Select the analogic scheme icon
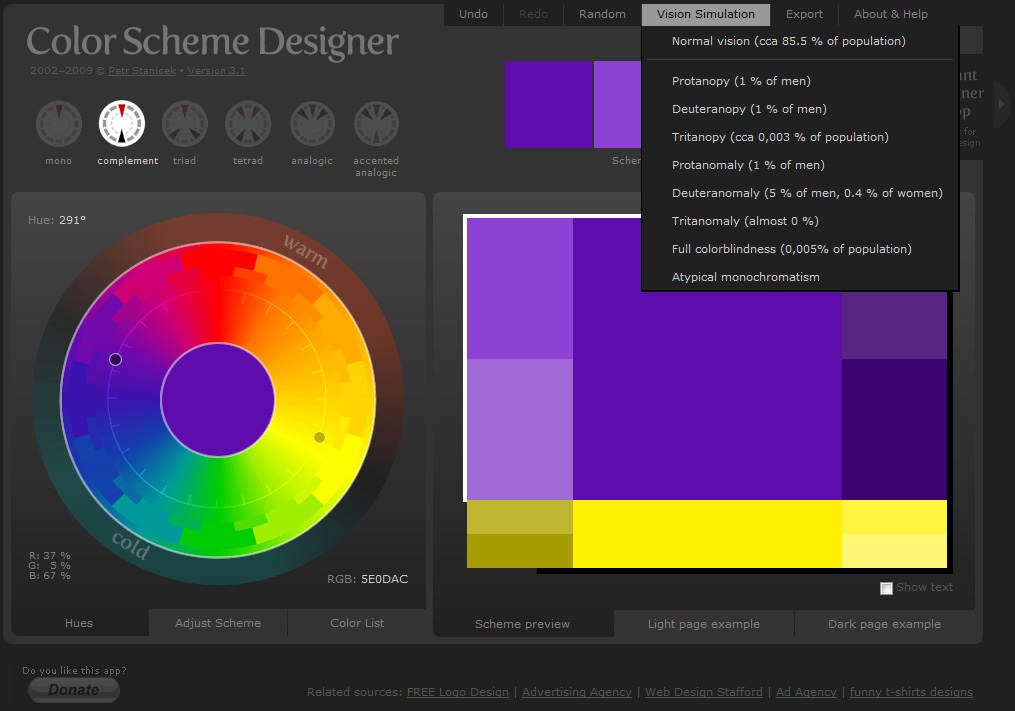 point(312,124)
